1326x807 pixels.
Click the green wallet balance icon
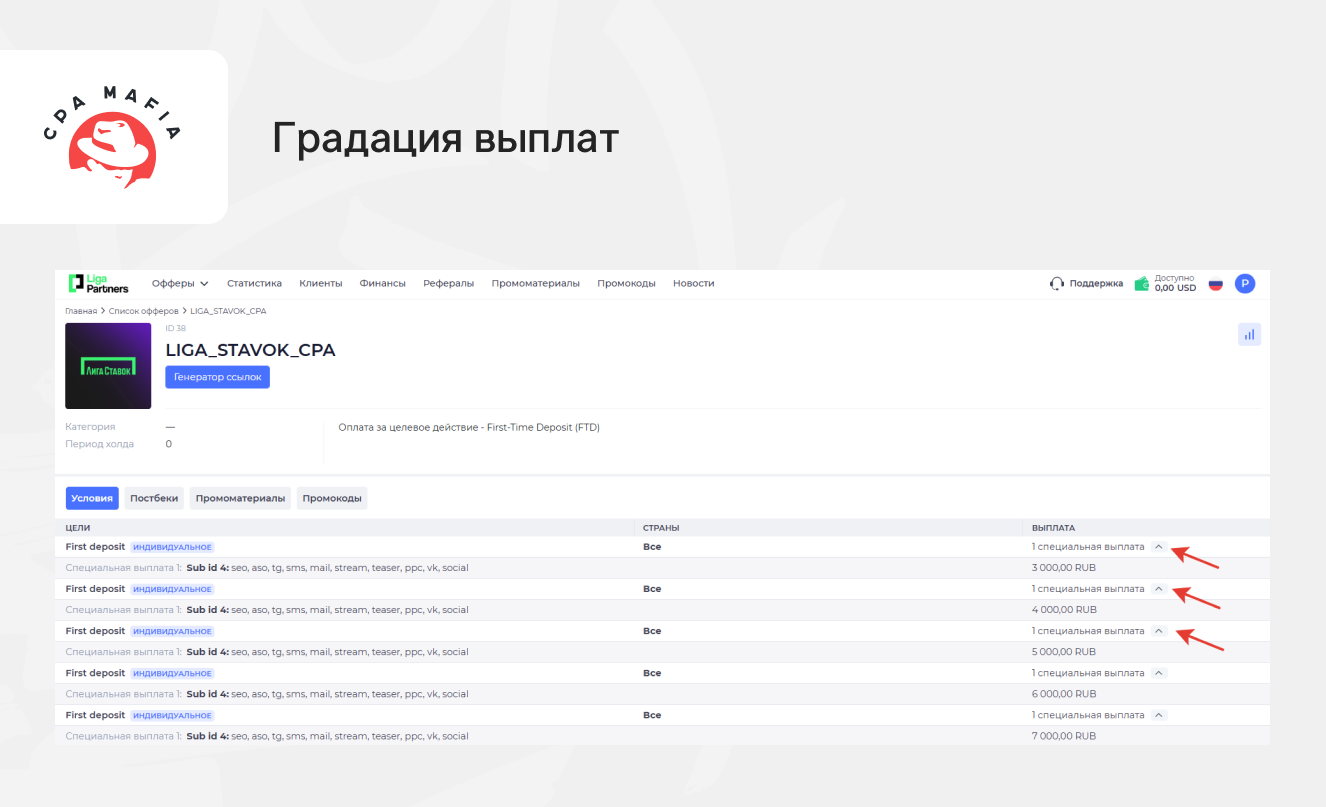click(1142, 284)
